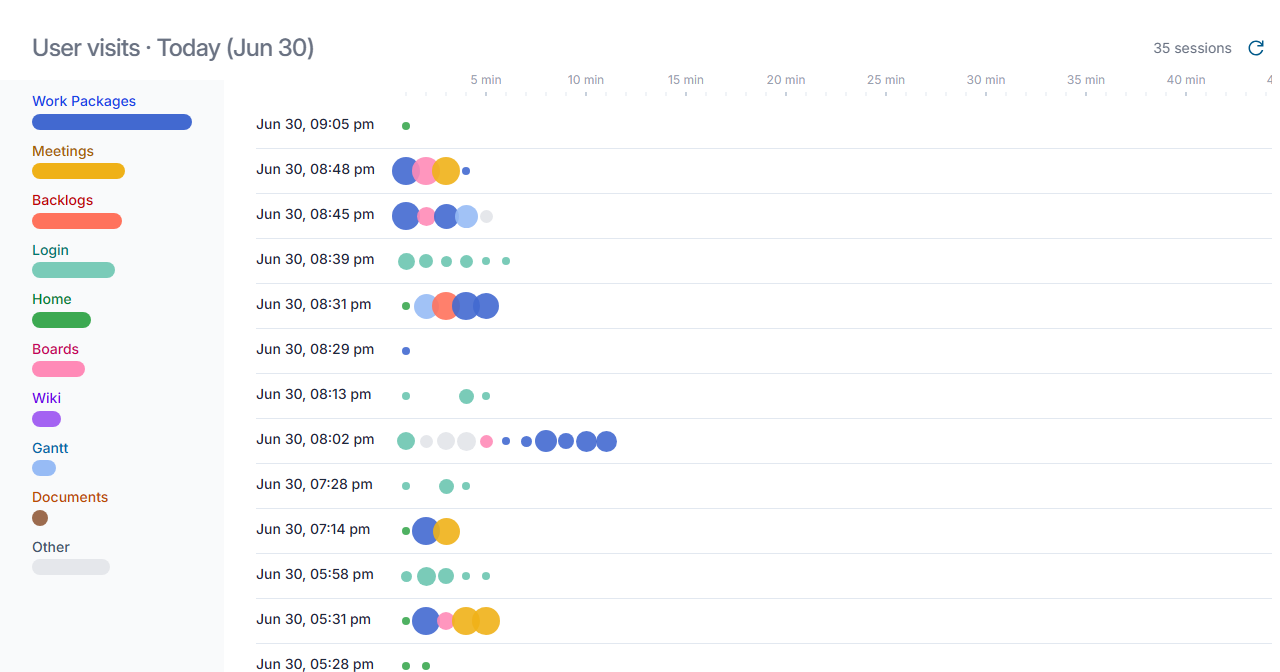Select the Gantt legend label
This screenshot has width=1280, height=672.
point(50,448)
